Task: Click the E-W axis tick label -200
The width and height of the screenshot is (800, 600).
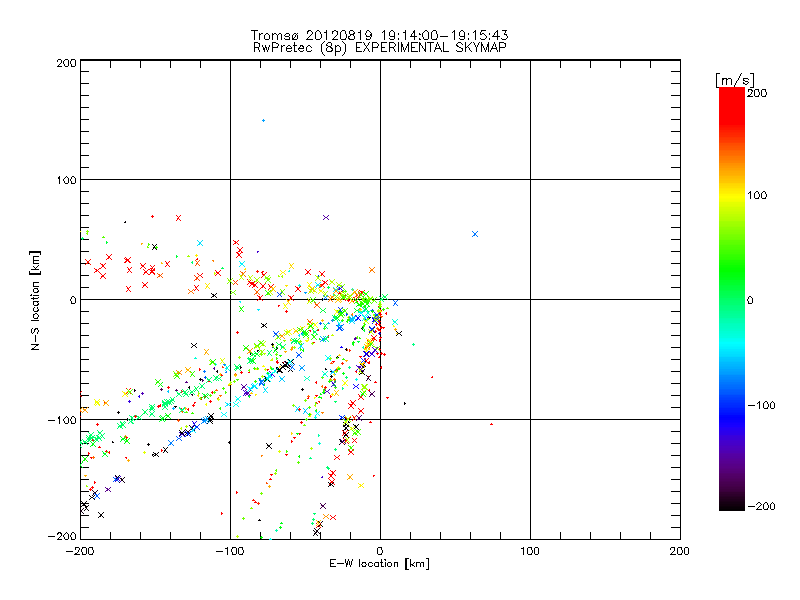Action: coord(80,551)
